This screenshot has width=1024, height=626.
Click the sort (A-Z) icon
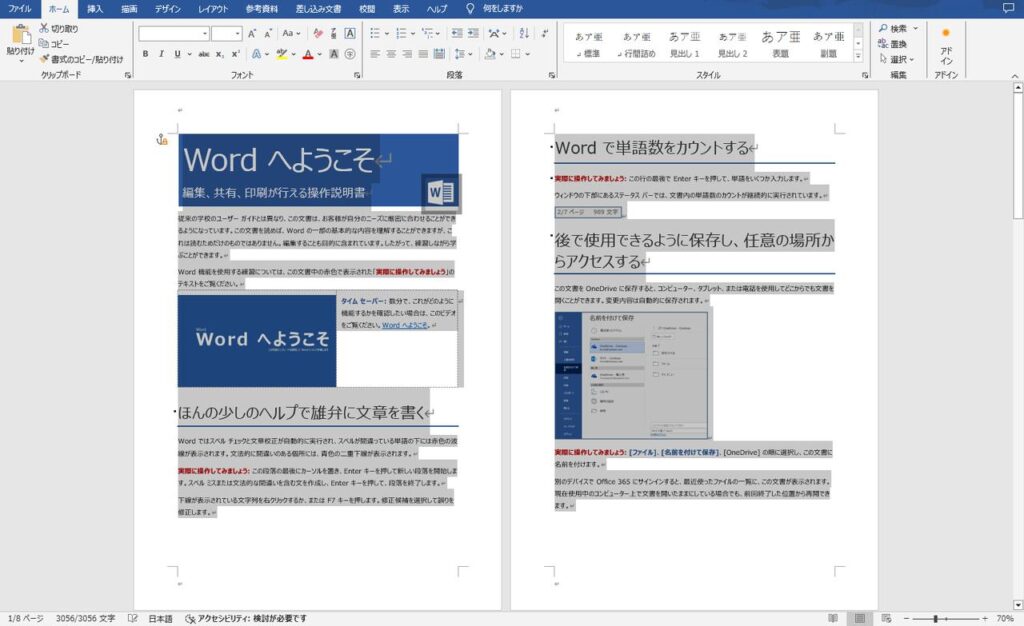click(524, 33)
